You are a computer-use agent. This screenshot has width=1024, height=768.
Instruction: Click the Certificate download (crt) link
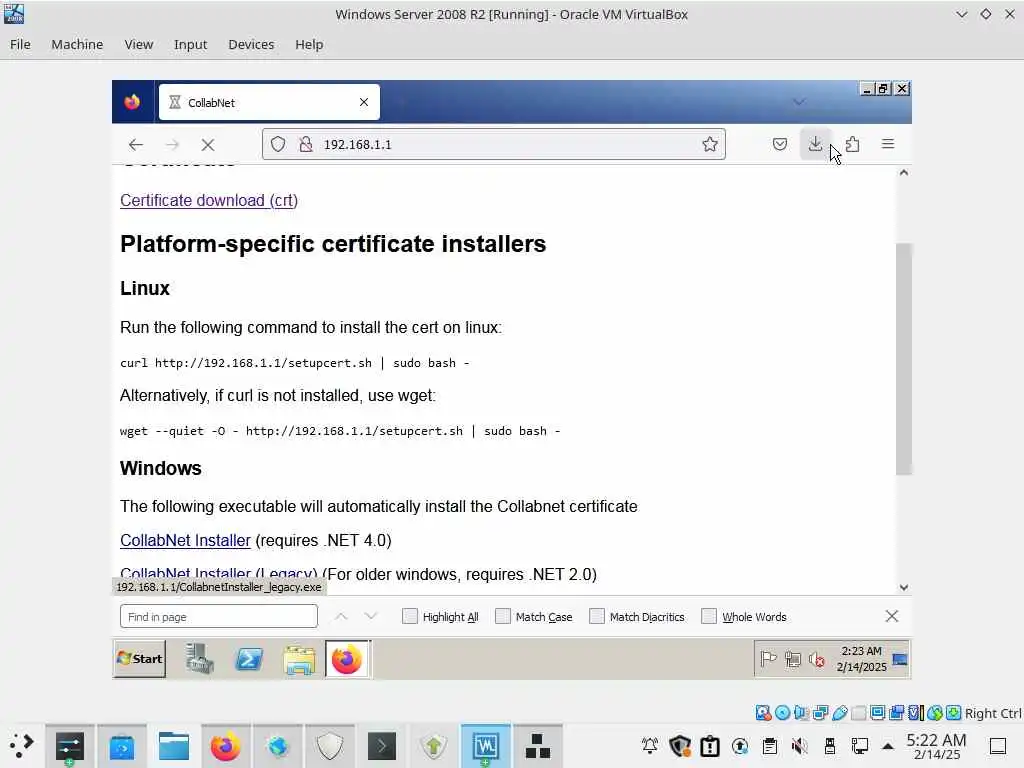[x=209, y=200]
